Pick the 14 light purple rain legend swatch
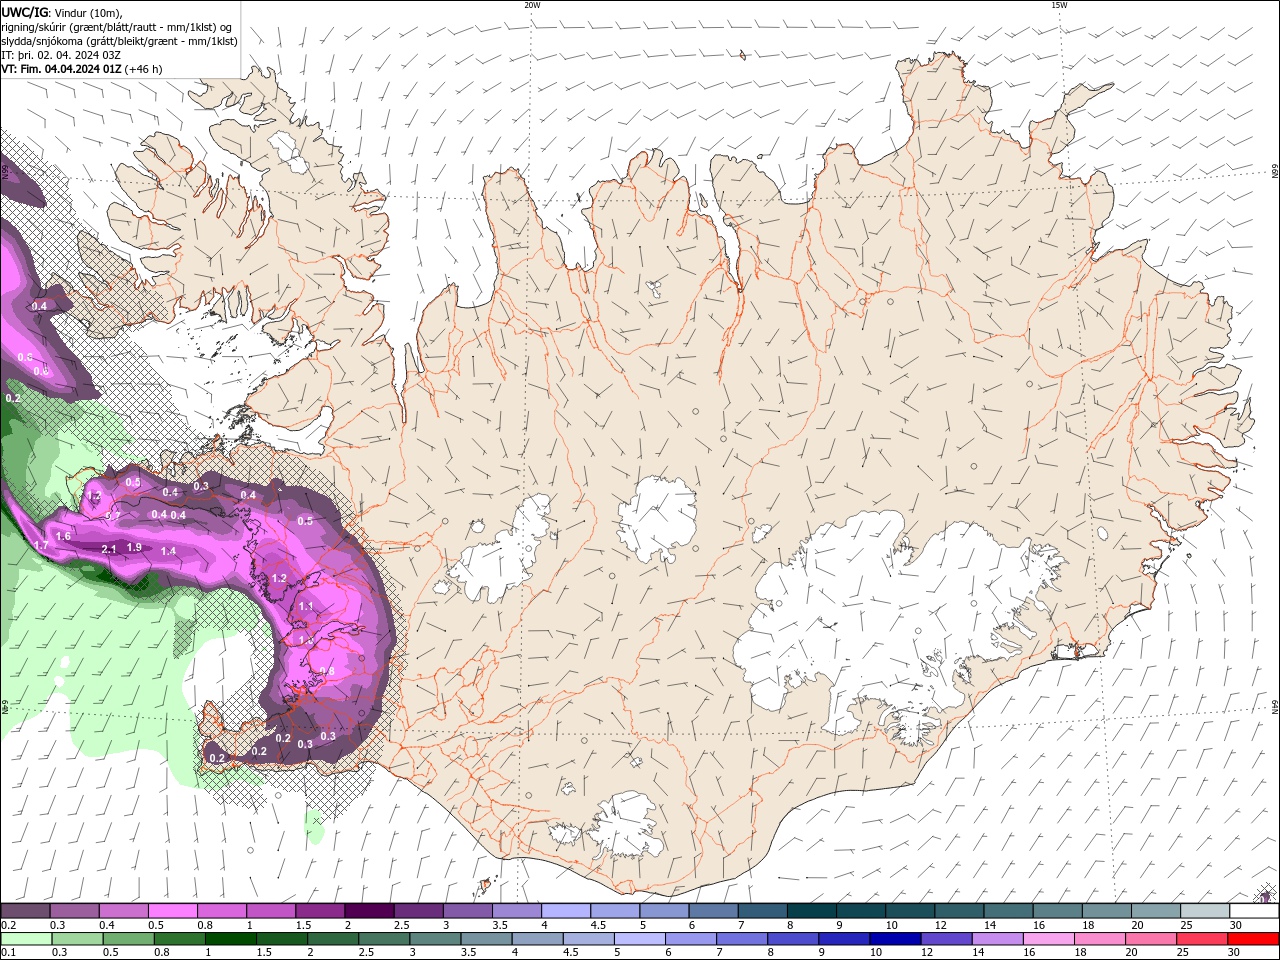 click(x=995, y=939)
